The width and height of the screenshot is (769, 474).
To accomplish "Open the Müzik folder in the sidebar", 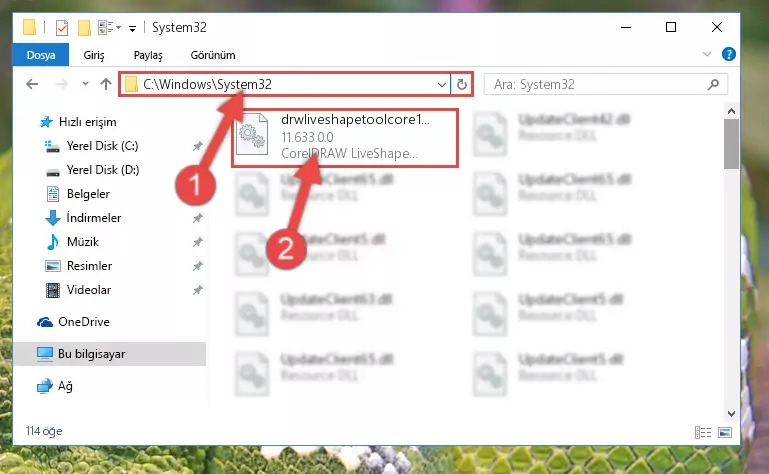I will 83,242.
